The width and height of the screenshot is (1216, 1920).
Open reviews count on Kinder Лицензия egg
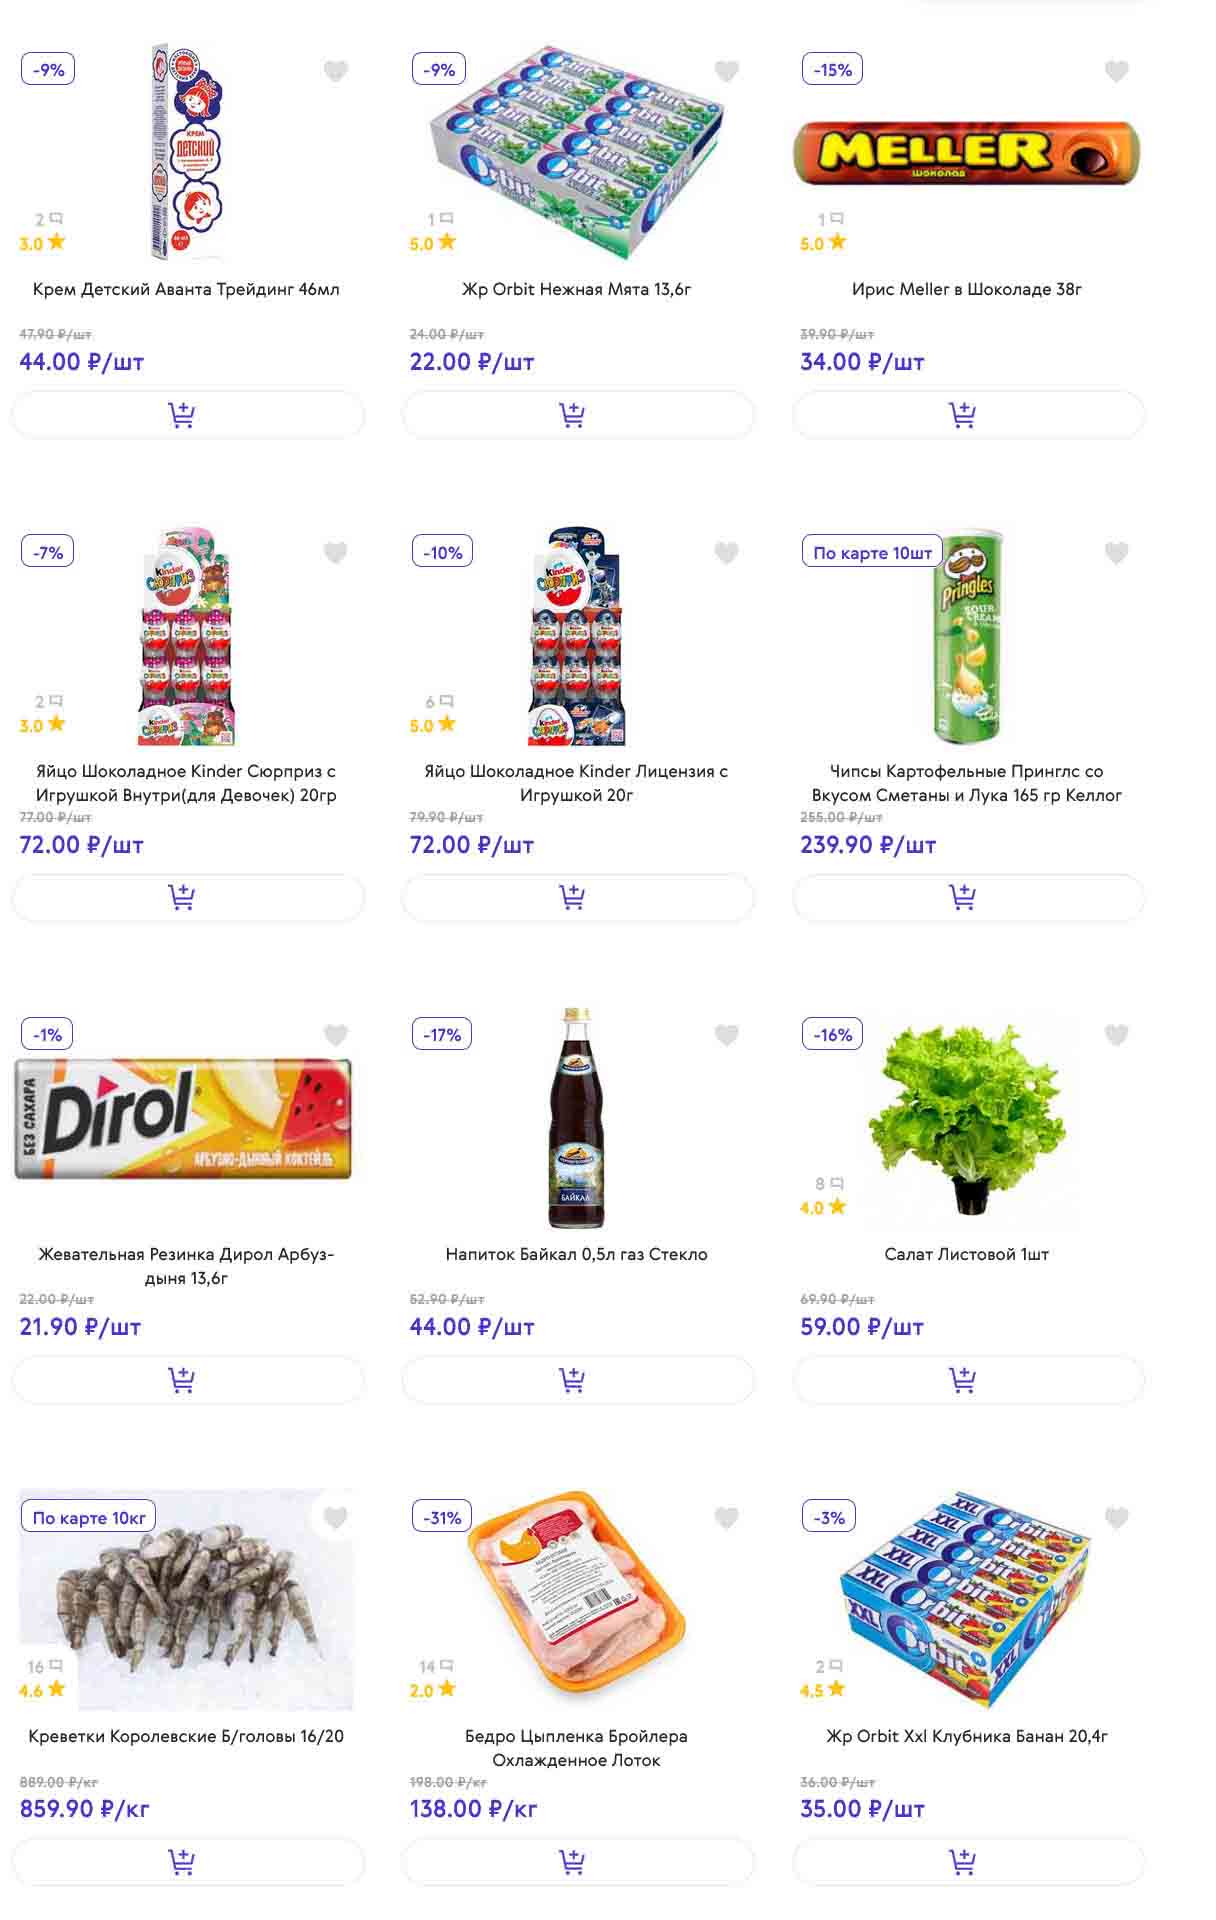(x=439, y=702)
